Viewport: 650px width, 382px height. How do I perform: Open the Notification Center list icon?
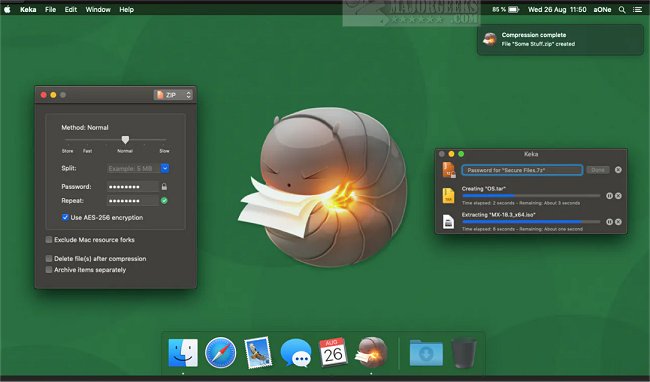point(638,9)
